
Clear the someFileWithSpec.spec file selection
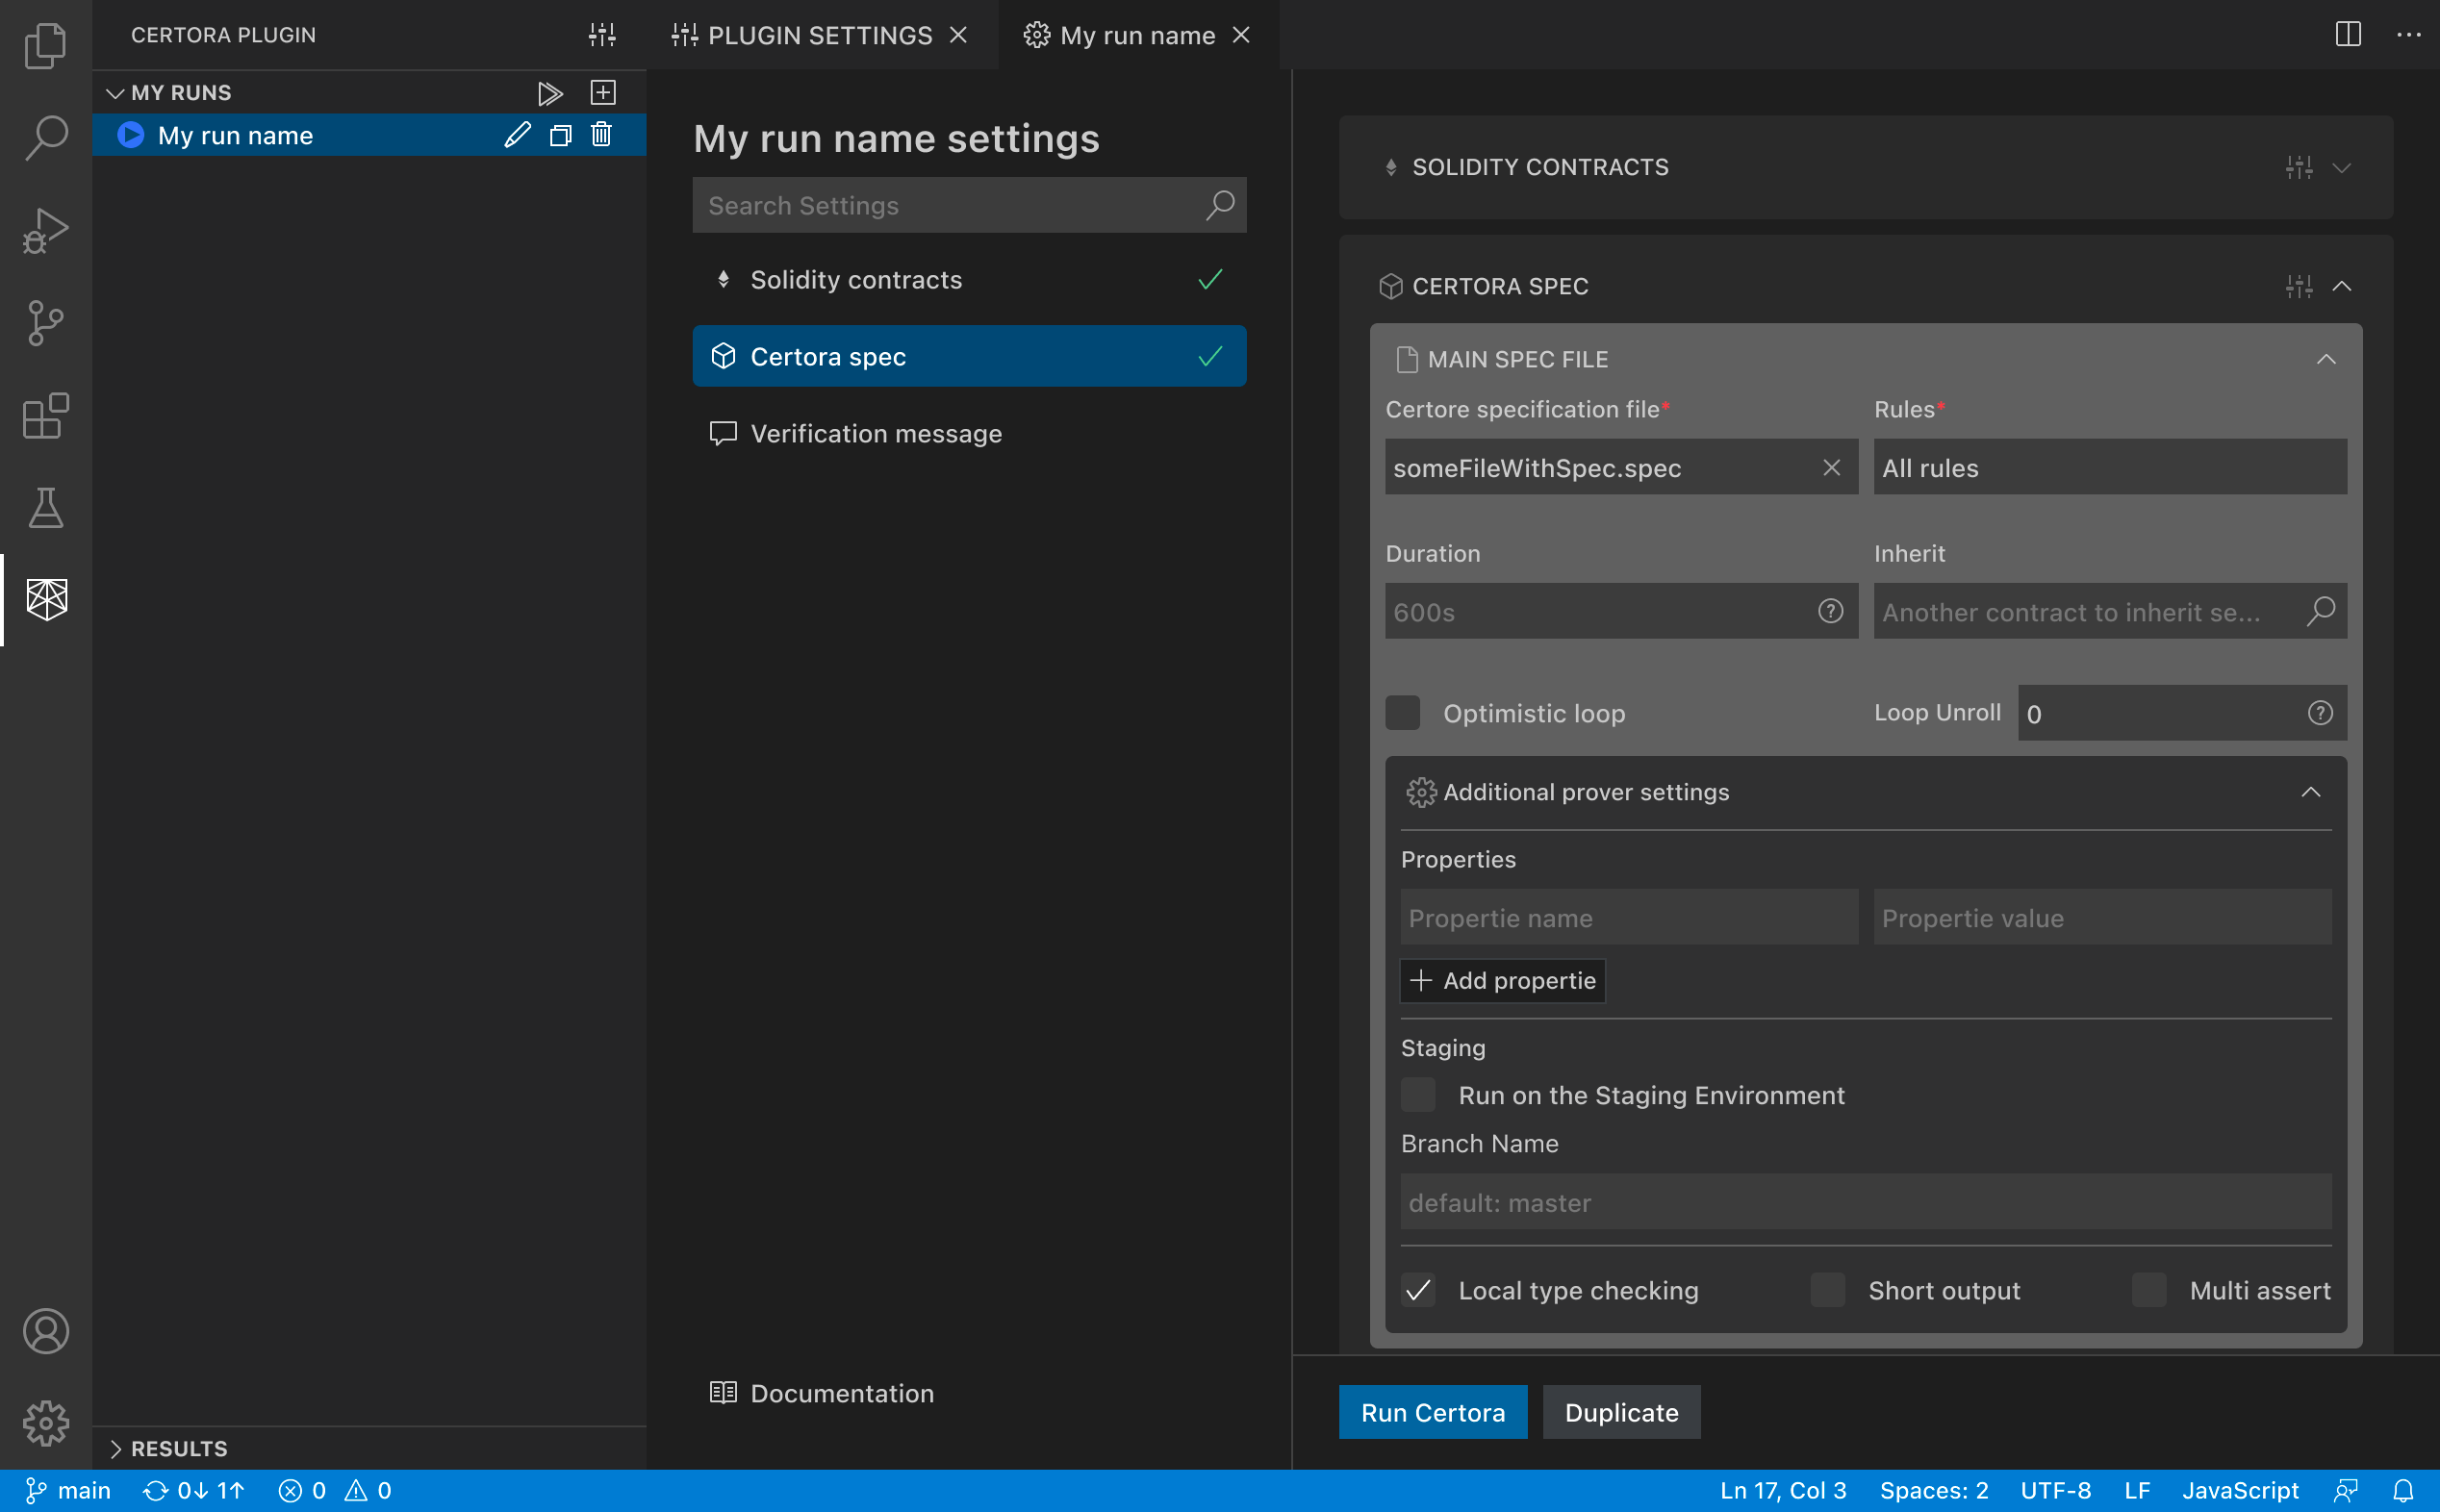[x=1832, y=467]
